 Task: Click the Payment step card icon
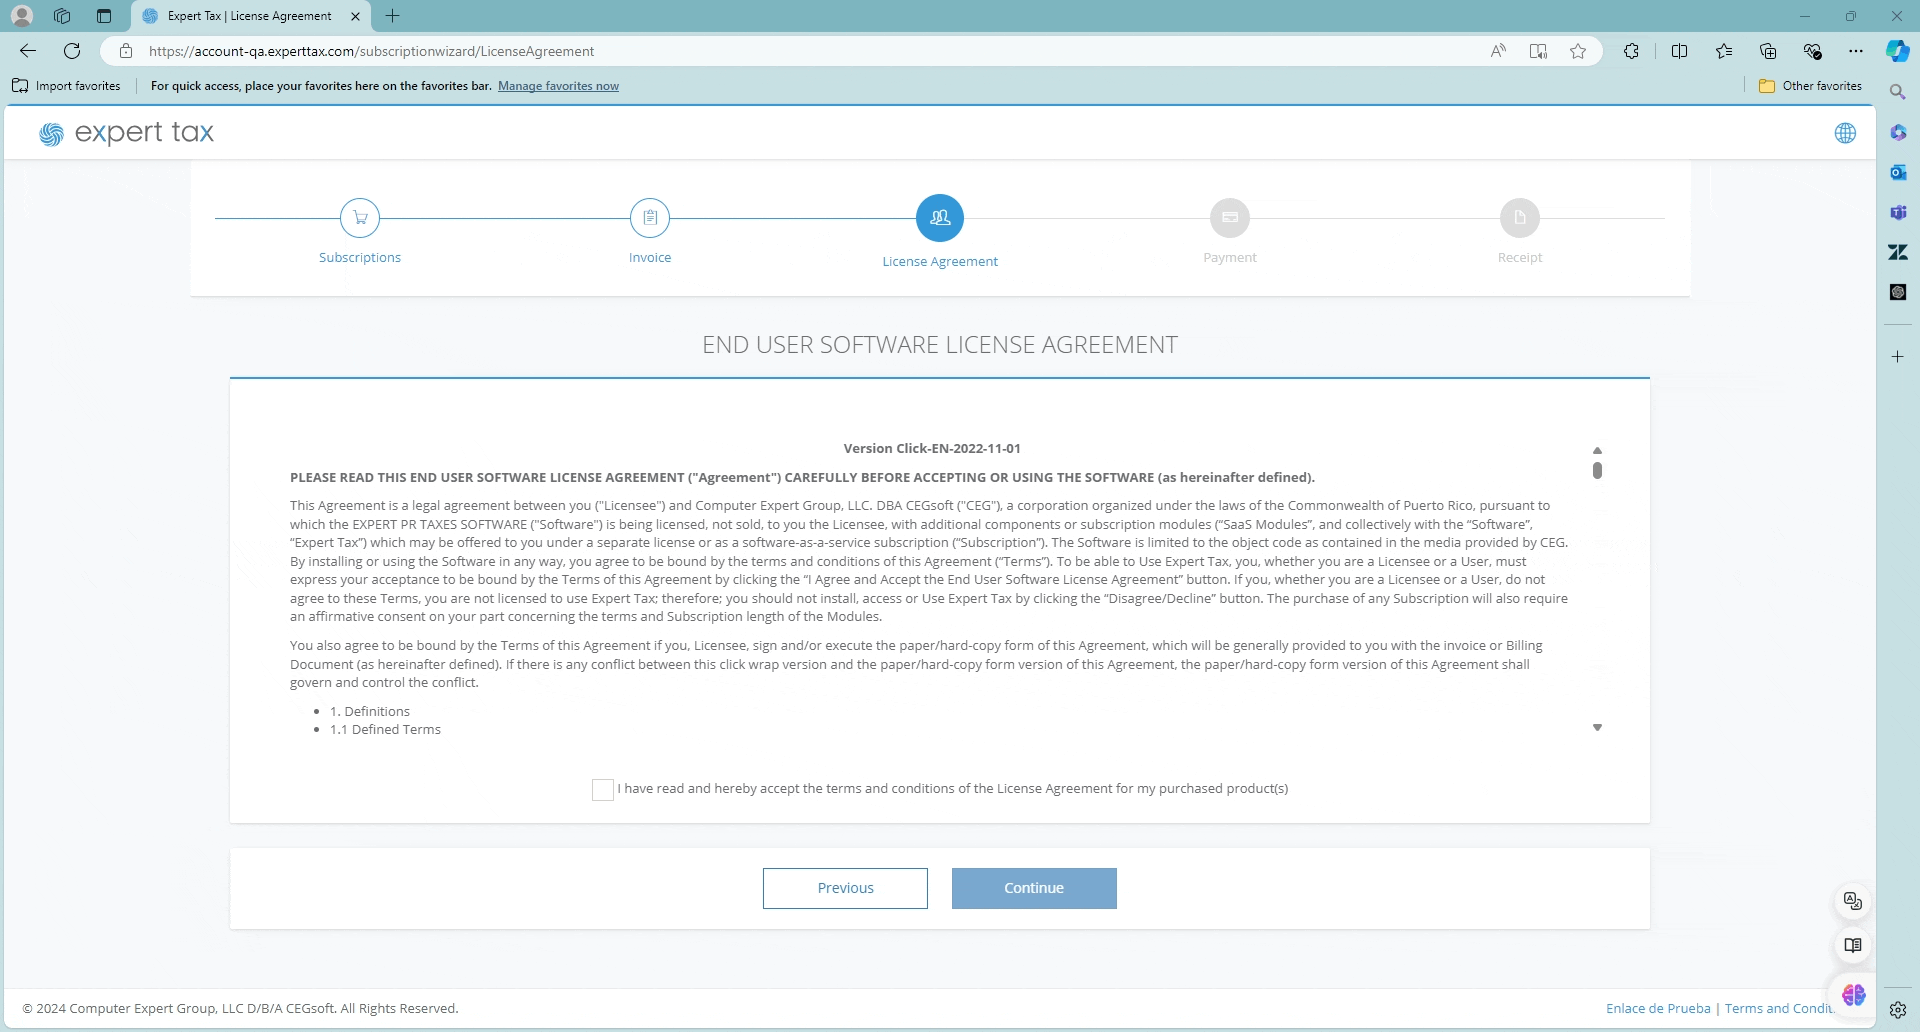pyautogui.click(x=1230, y=218)
